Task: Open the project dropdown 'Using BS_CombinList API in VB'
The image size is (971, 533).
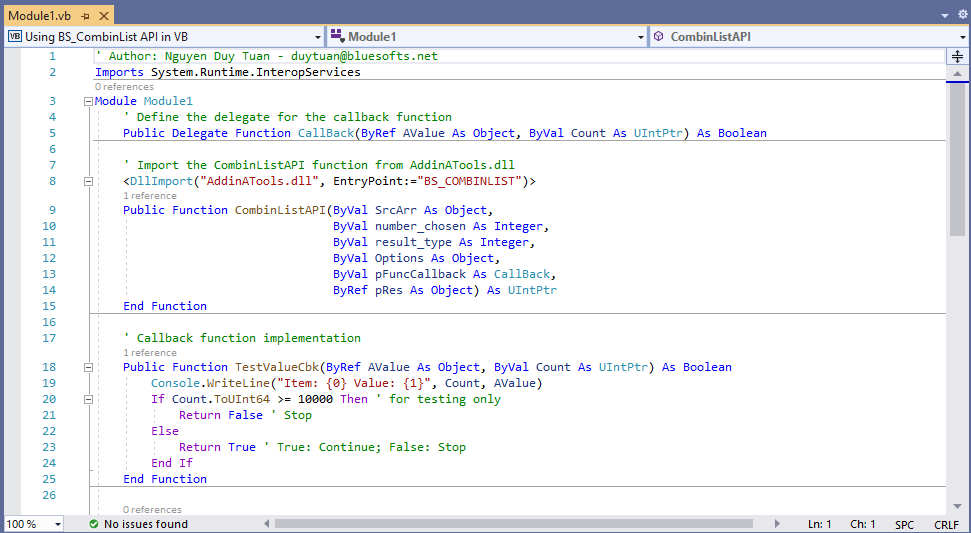Action: click(164, 37)
